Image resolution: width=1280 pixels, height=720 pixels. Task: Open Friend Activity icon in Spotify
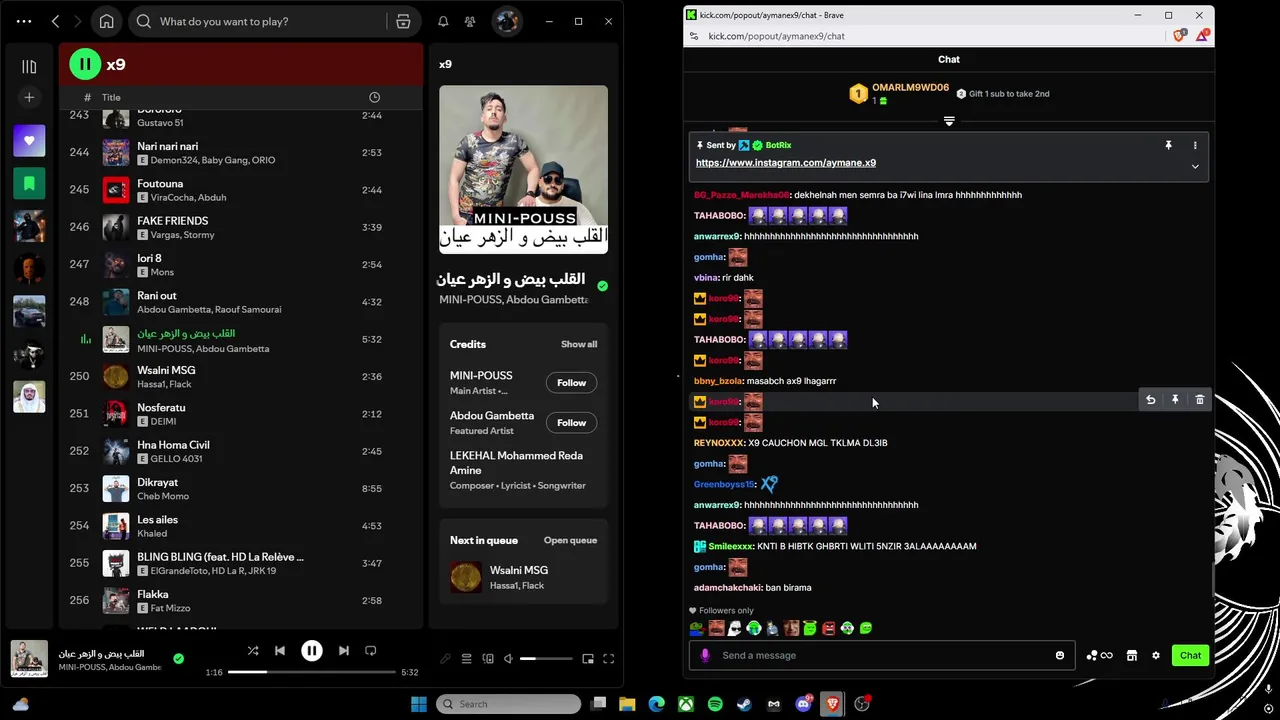pos(470,21)
